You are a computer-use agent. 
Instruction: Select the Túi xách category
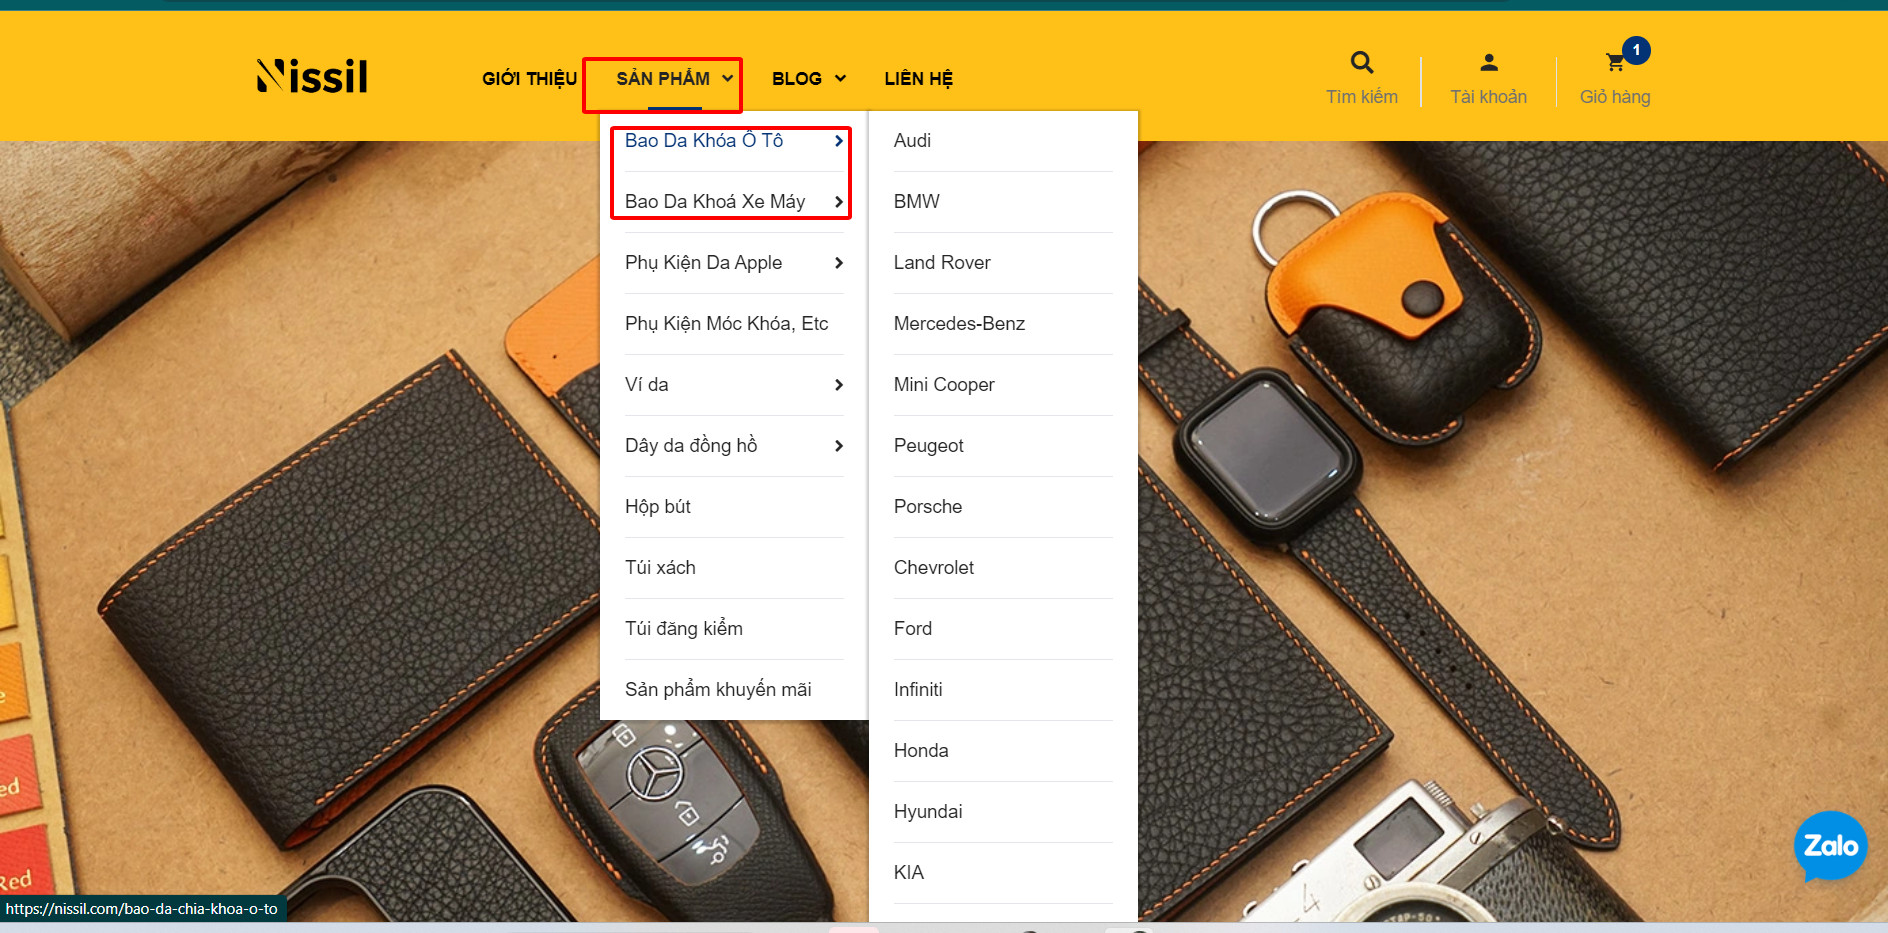660,568
